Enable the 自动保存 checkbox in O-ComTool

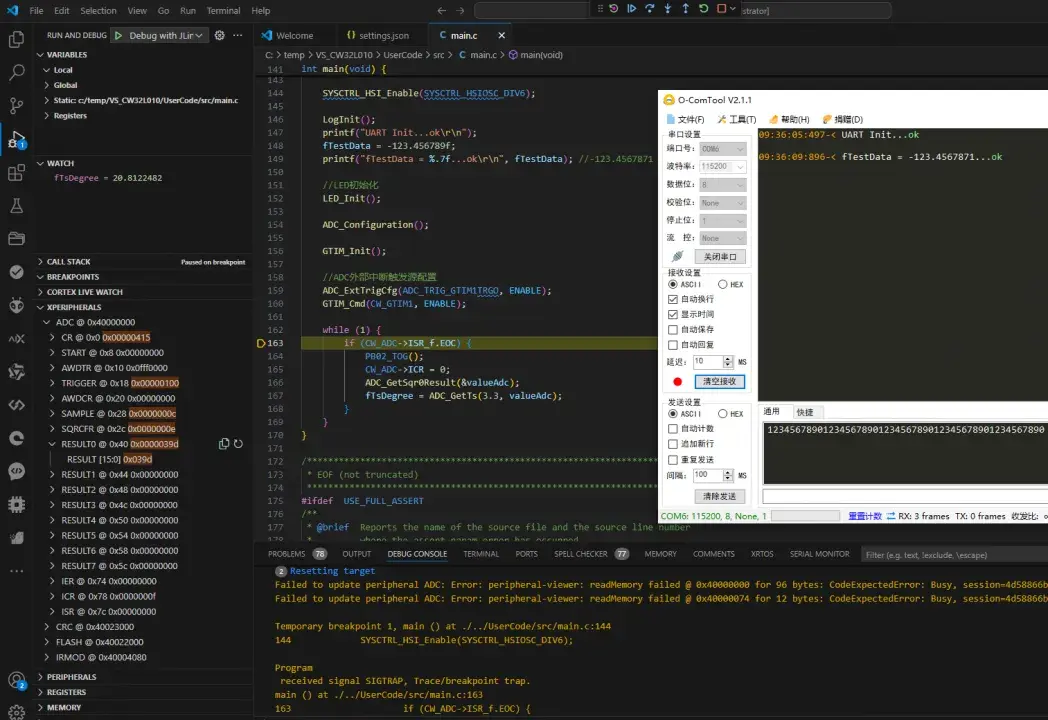click(673, 328)
